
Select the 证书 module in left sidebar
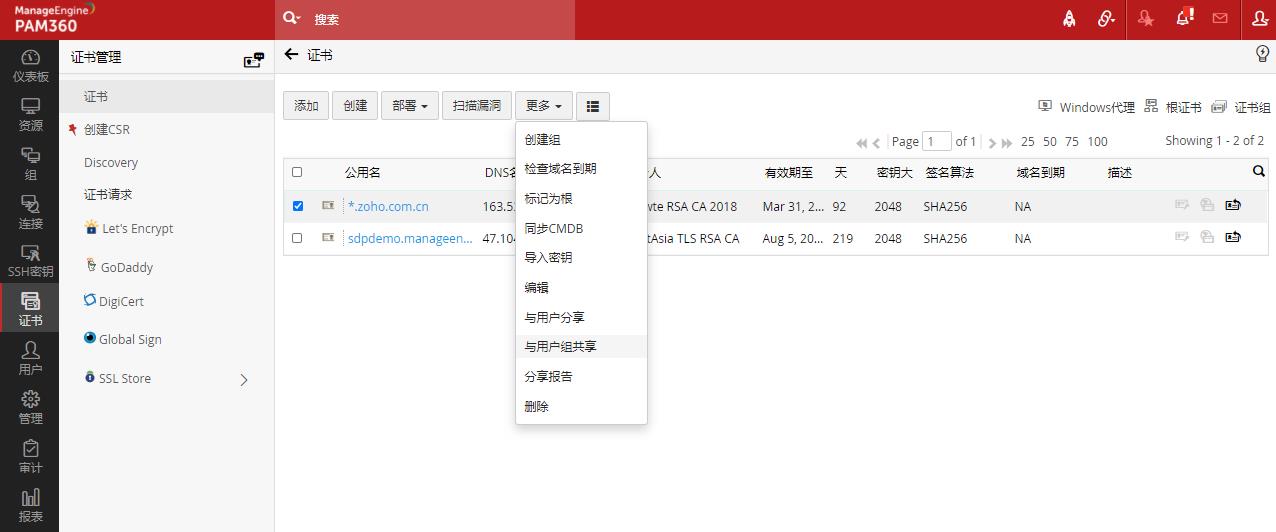[30, 310]
